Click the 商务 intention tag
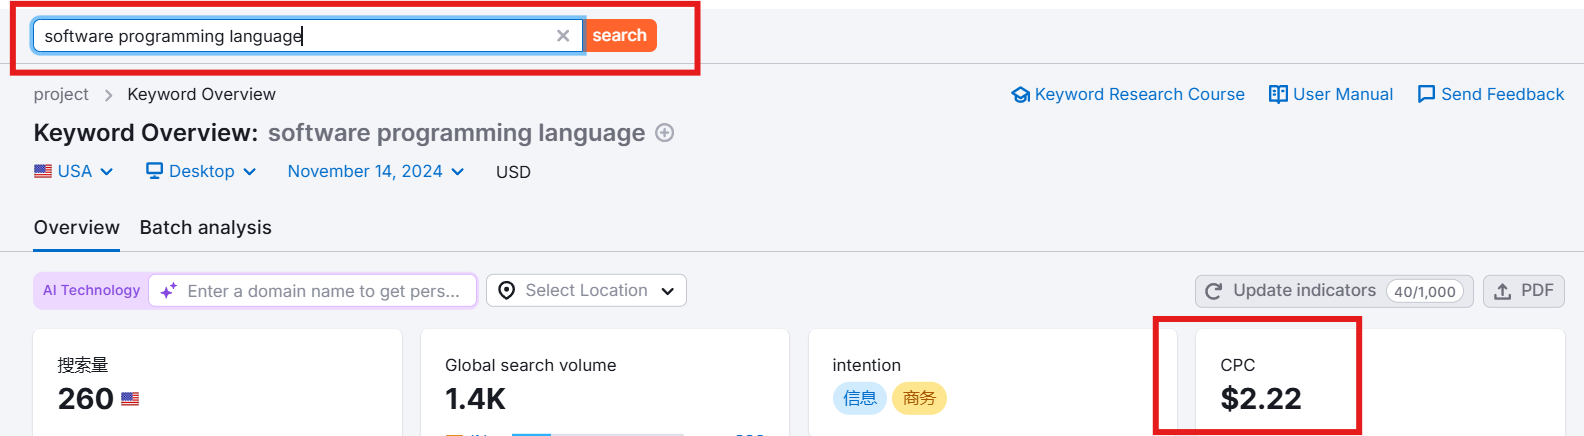The width and height of the screenshot is (1584, 436). tap(919, 398)
